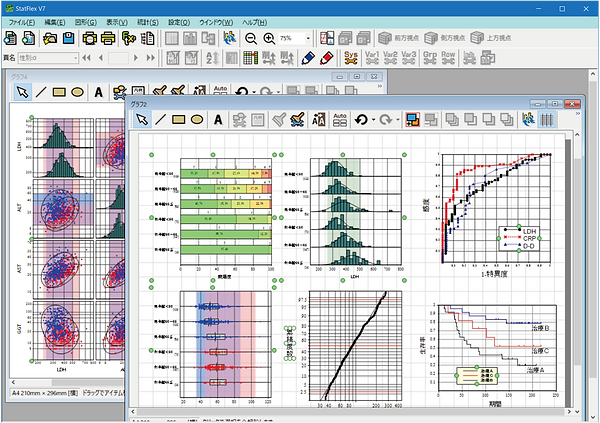Open the 表示(V) menu

pyautogui.click(x=116, y=23)
